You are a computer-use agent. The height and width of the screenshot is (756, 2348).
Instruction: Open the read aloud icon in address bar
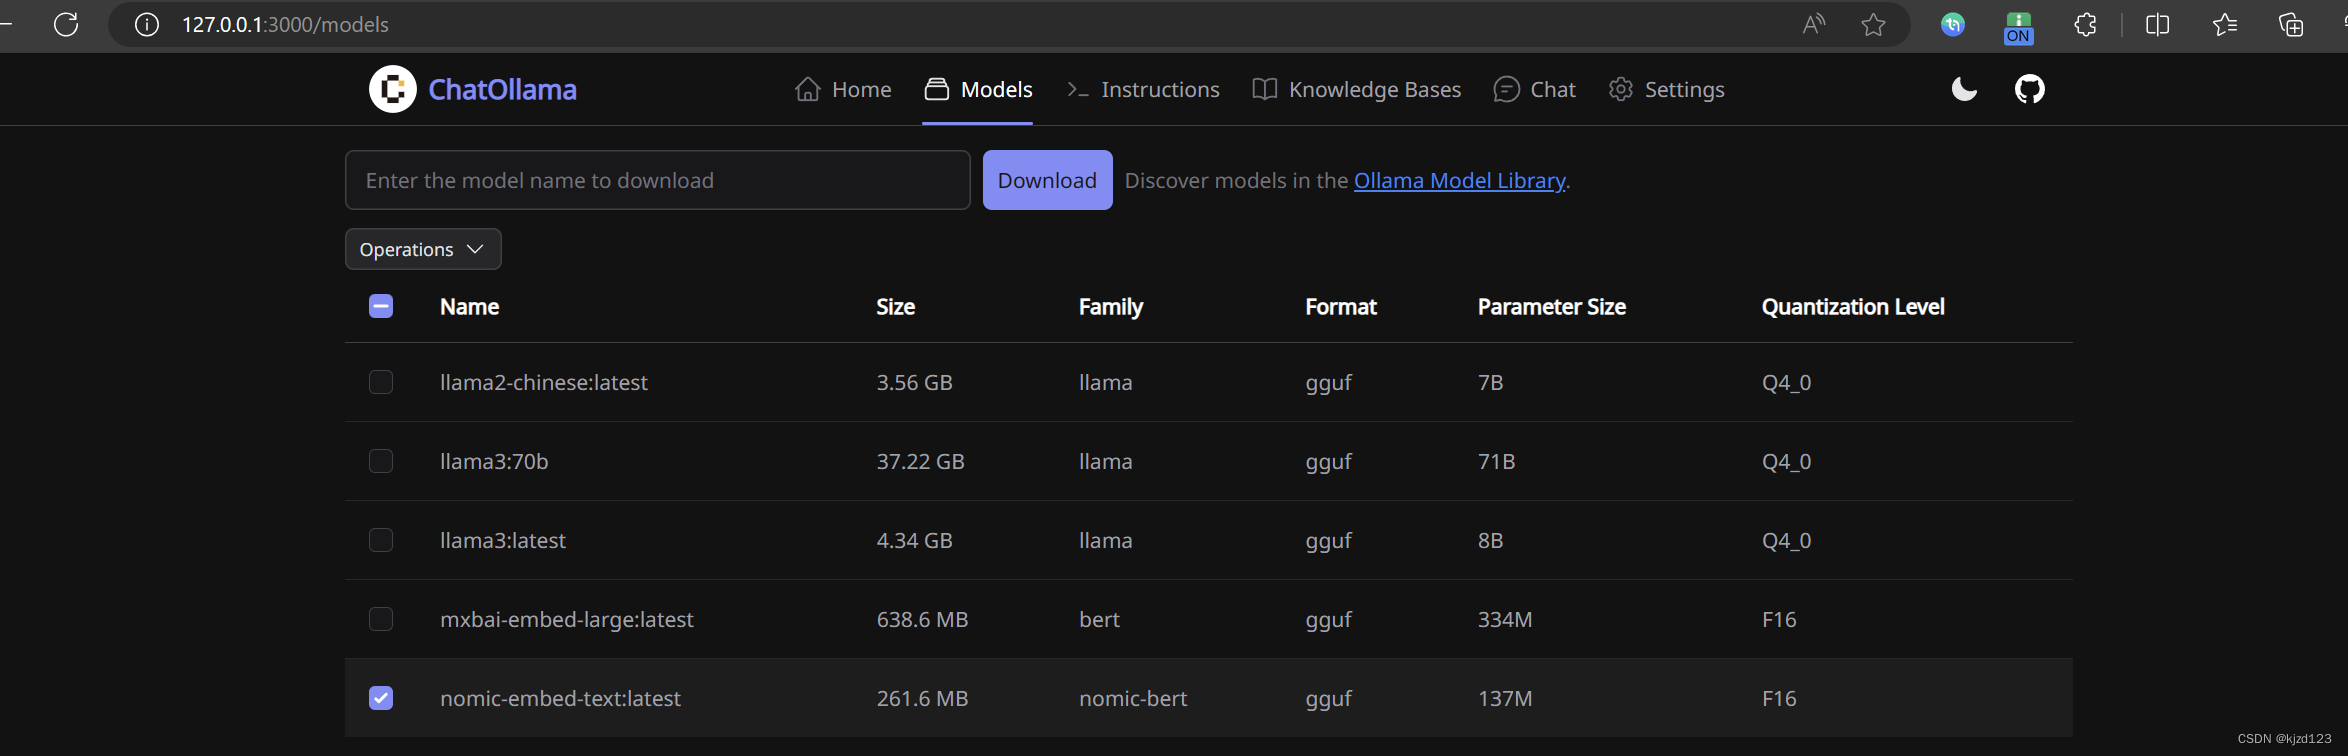pyautogui.click(x=1814, y=24)
